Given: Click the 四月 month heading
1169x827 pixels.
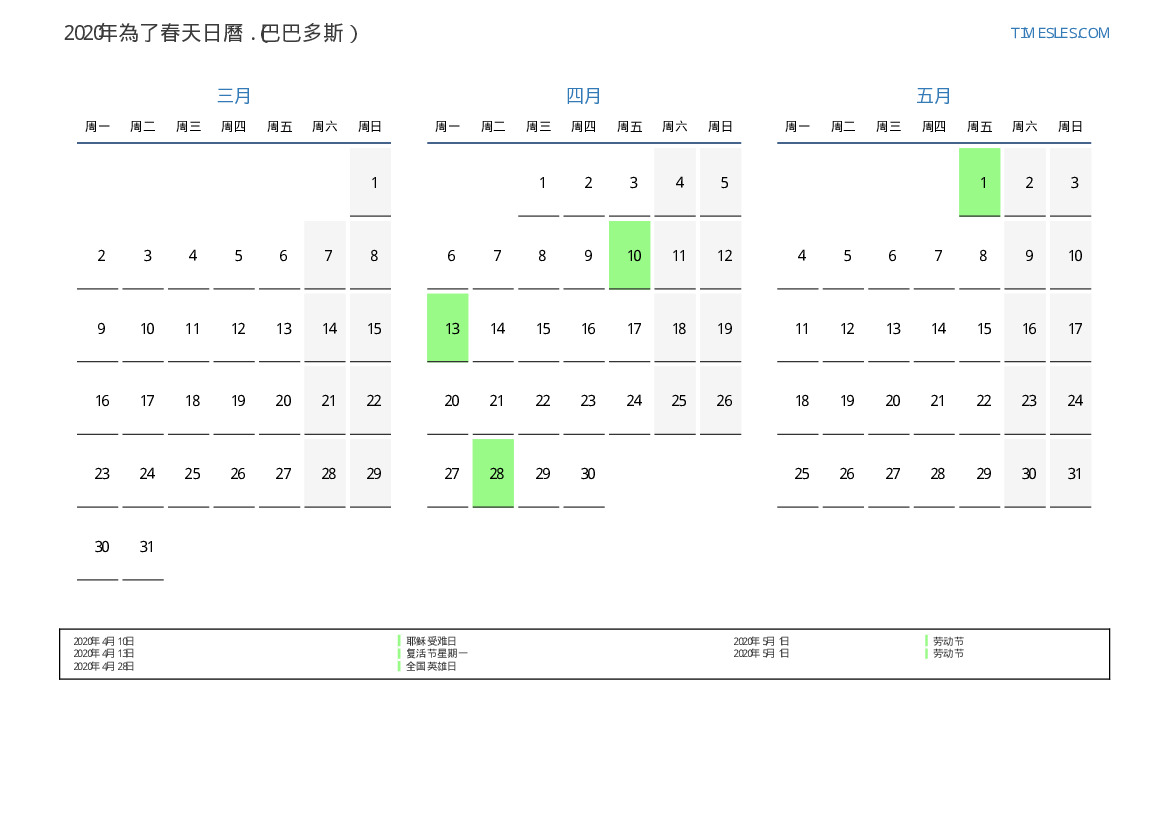Looking at the screenshot, I should point(584,96).
